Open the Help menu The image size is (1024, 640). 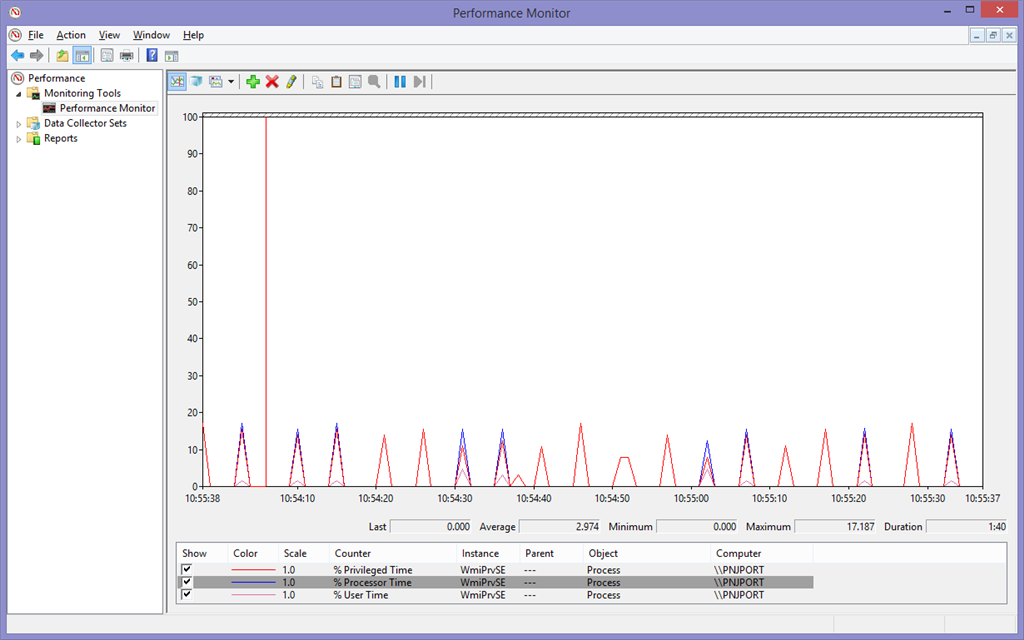point(193,35)
